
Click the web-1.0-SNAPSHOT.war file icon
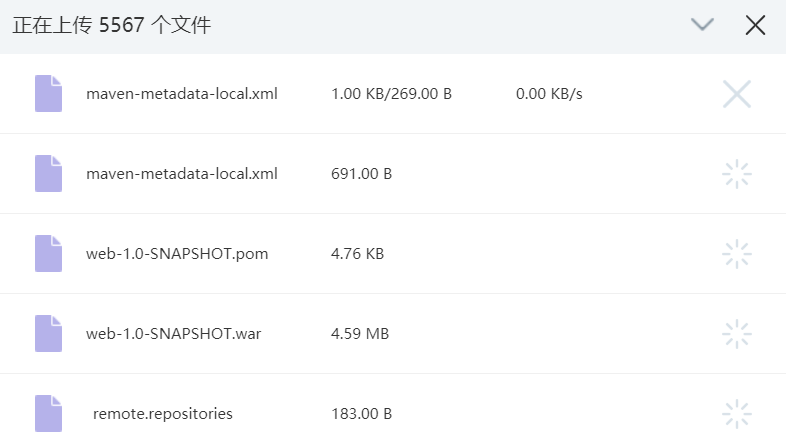48,334
